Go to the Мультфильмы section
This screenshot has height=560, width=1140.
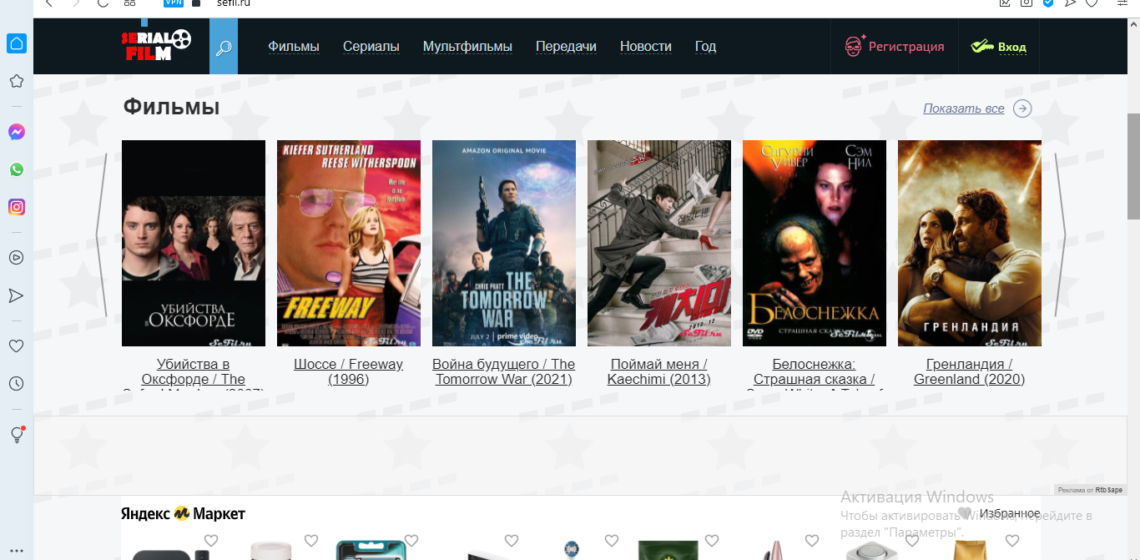click(x=467, y=46)
